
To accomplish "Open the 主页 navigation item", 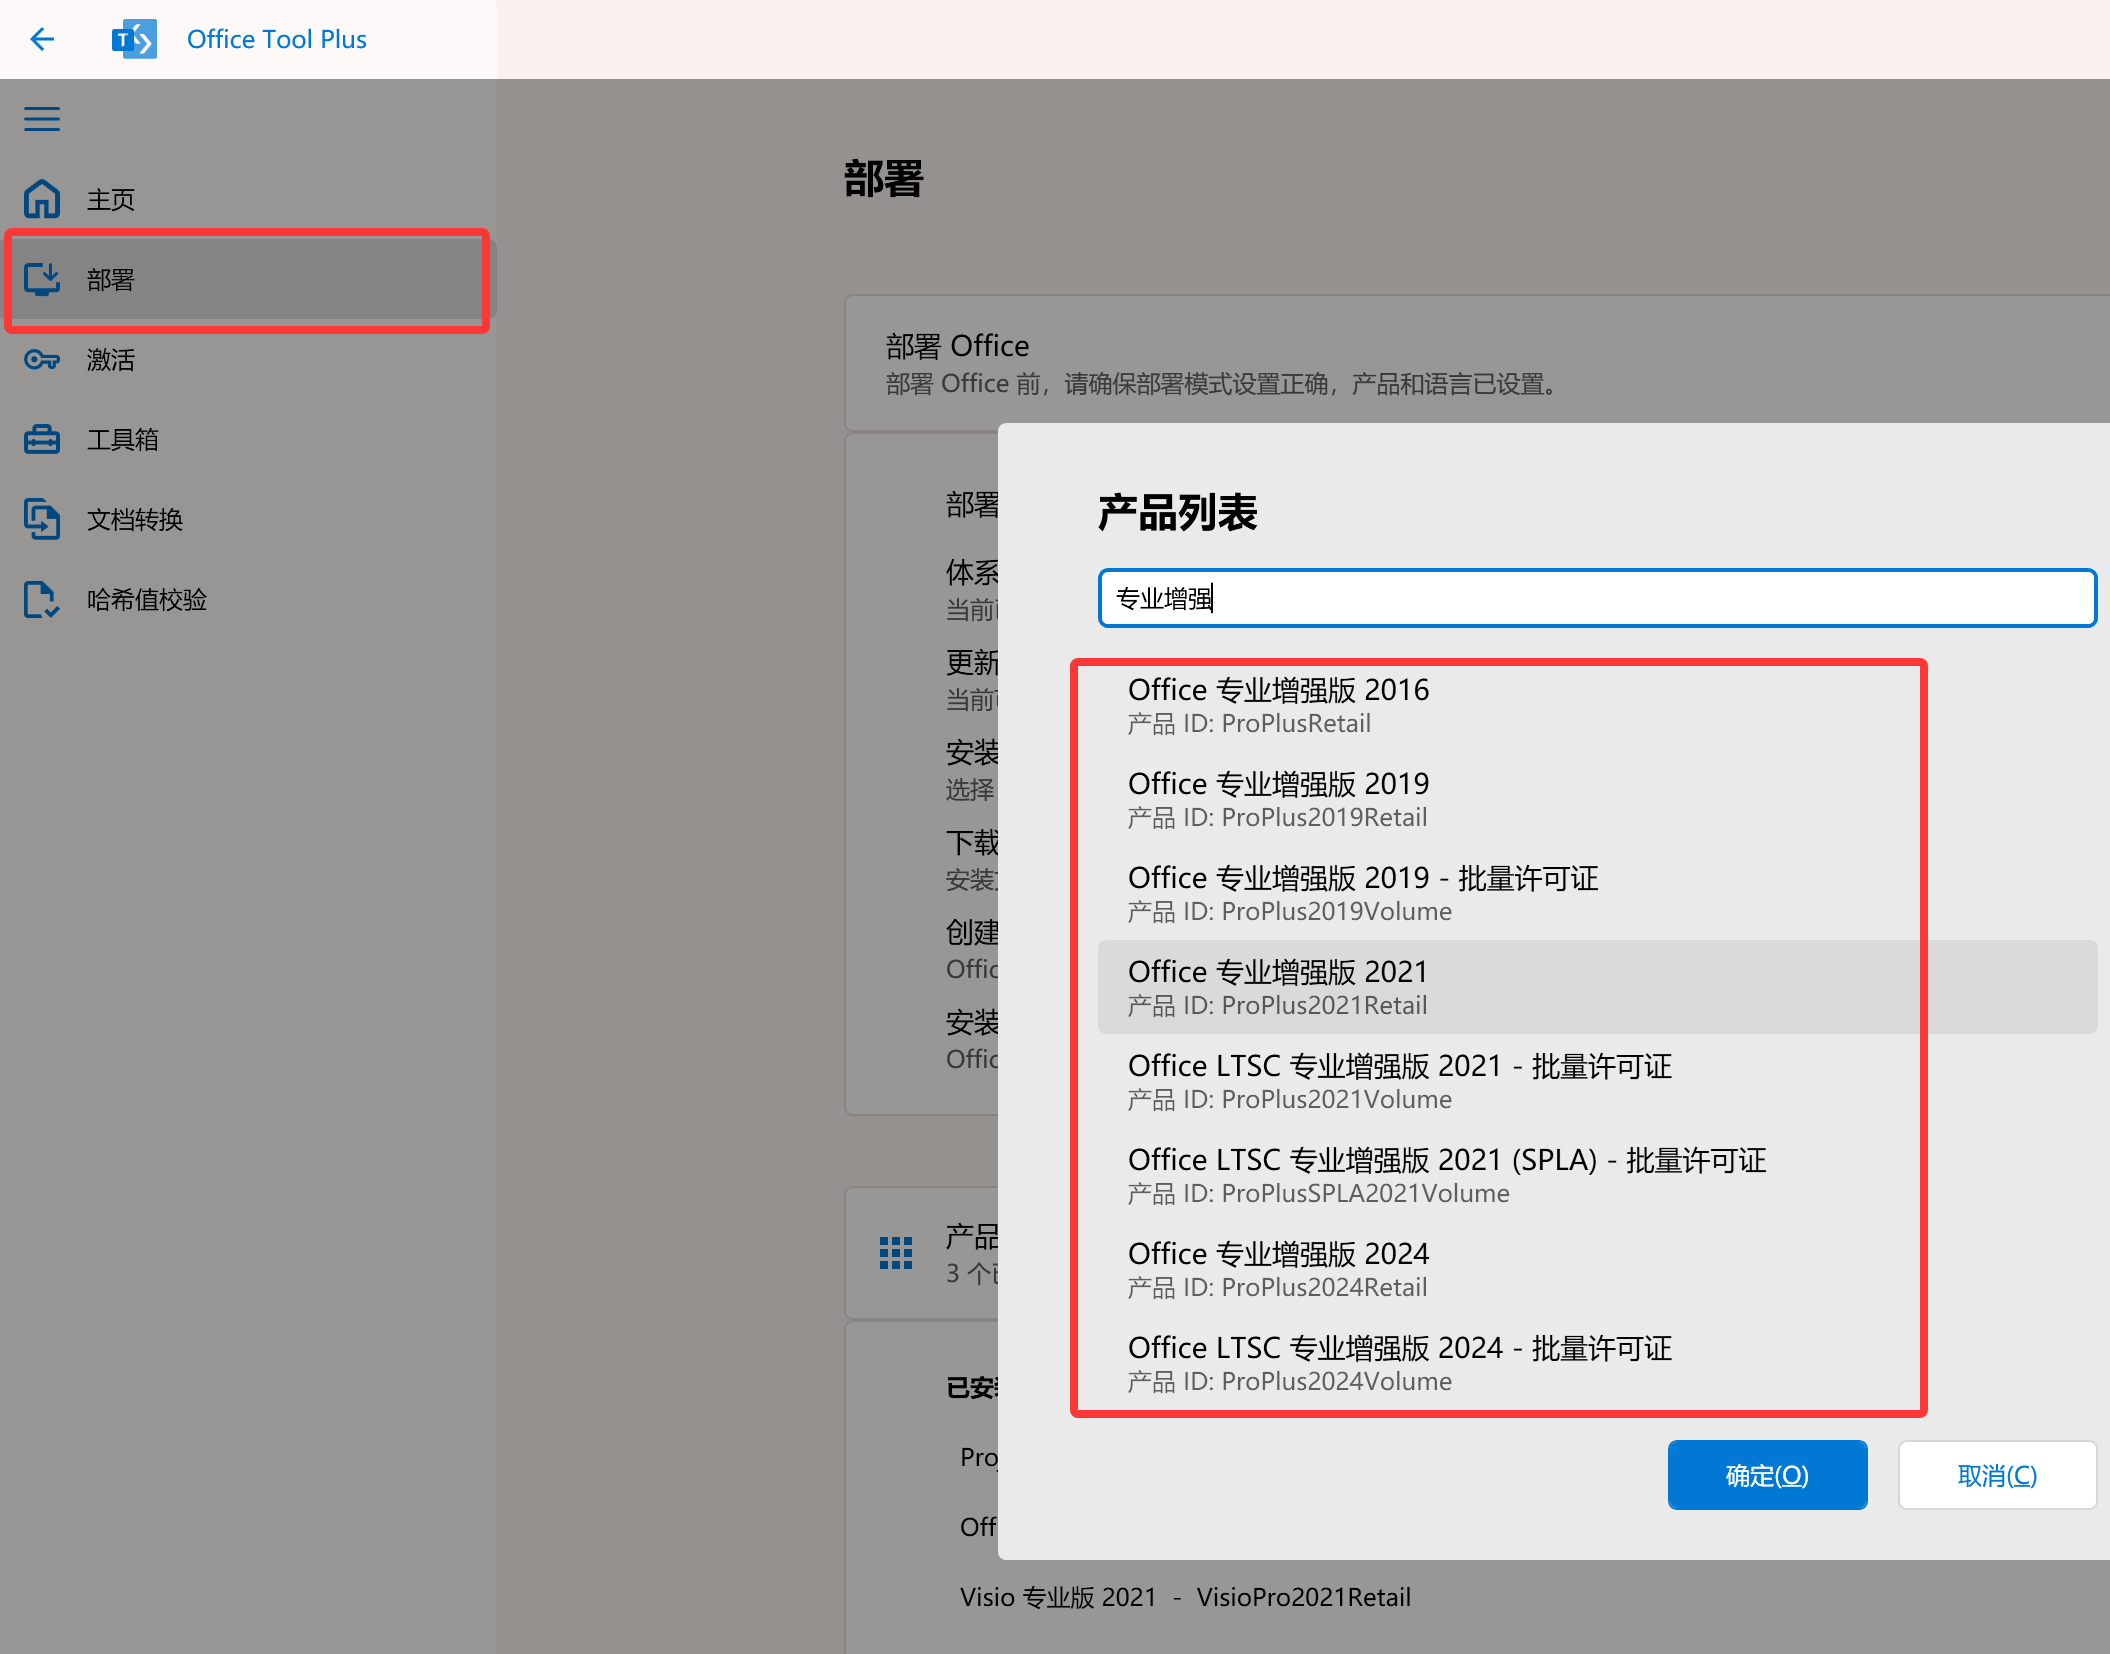I will (248, 199).
